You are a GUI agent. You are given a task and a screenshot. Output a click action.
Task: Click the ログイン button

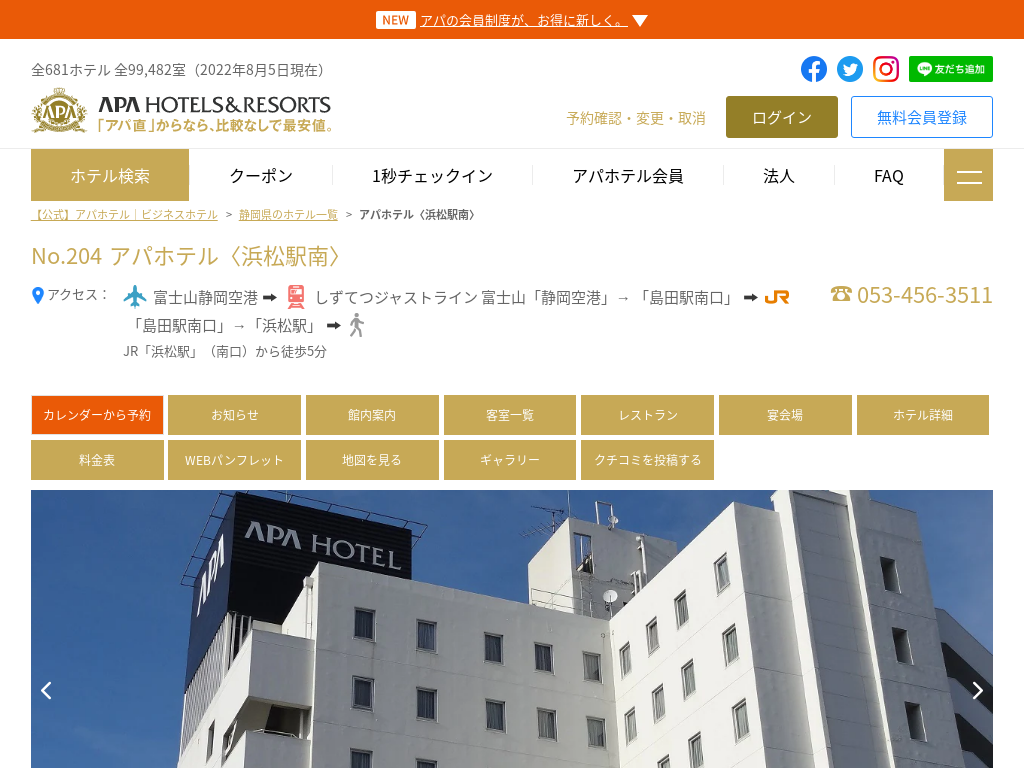782,117
